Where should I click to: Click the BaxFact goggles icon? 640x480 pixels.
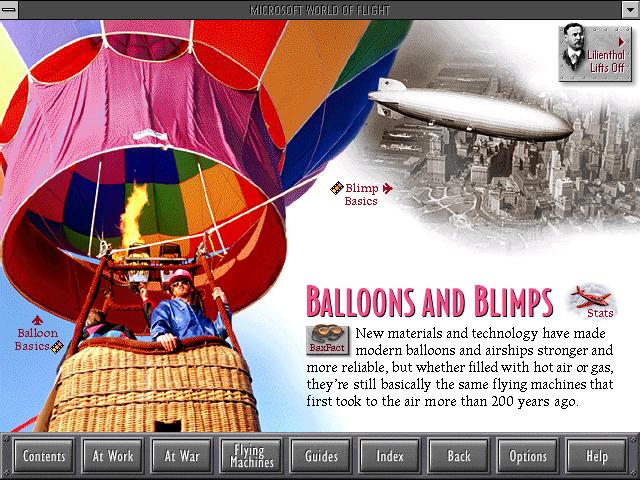click(328, 340)
